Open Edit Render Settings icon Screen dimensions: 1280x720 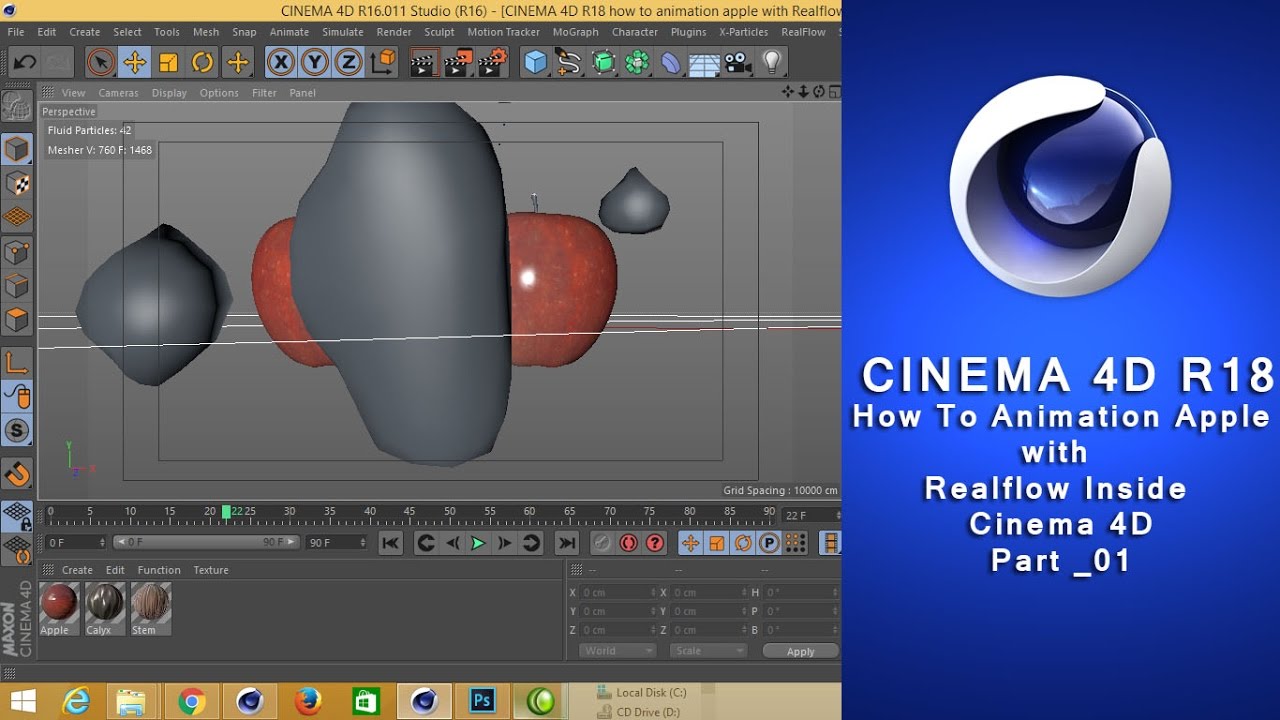tap(492, 63)
